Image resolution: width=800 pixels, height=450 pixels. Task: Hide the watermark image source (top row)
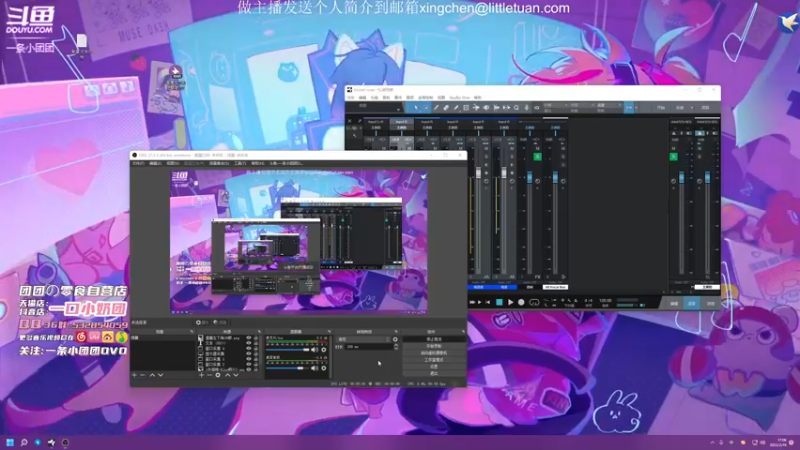pos(248,338)
